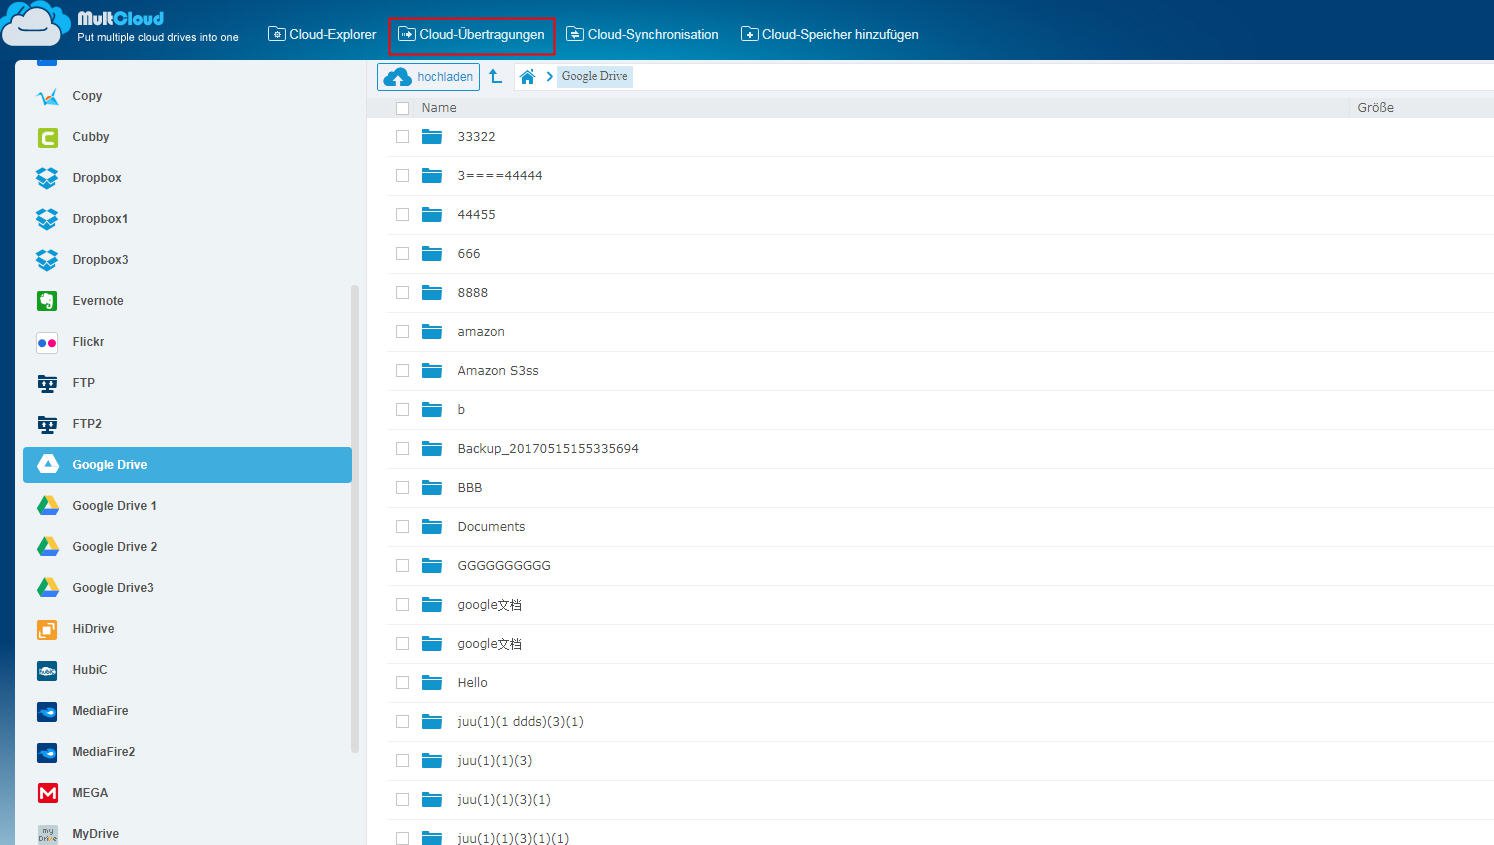The height and width of the screenshot is (845, 1494).
Task: Open the 44455 folder name
Action: tap(476, 214)
